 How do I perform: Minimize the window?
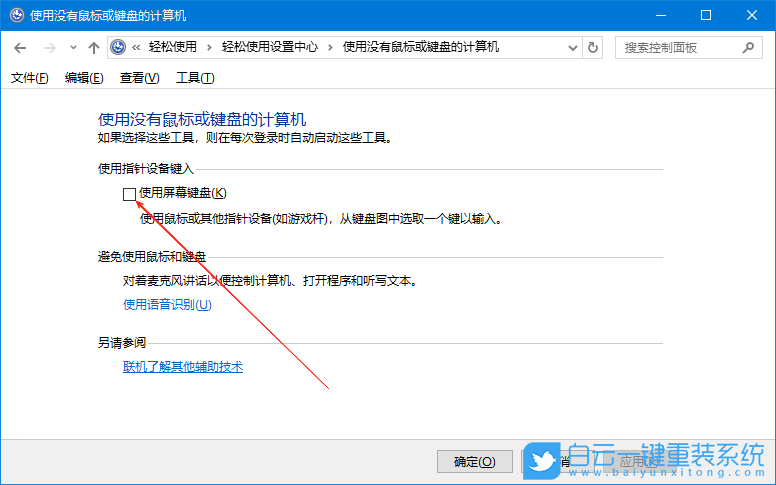click(x=661, y=15)
